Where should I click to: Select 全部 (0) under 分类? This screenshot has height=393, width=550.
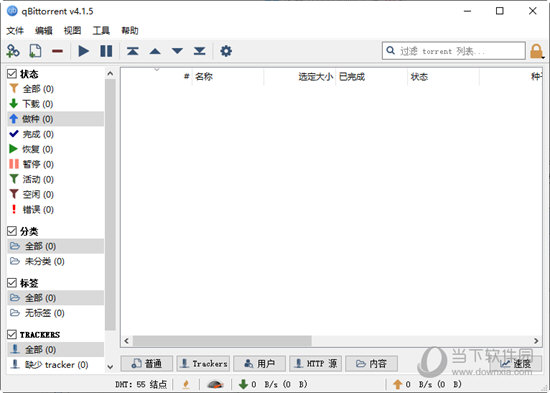tap(55, 246)
